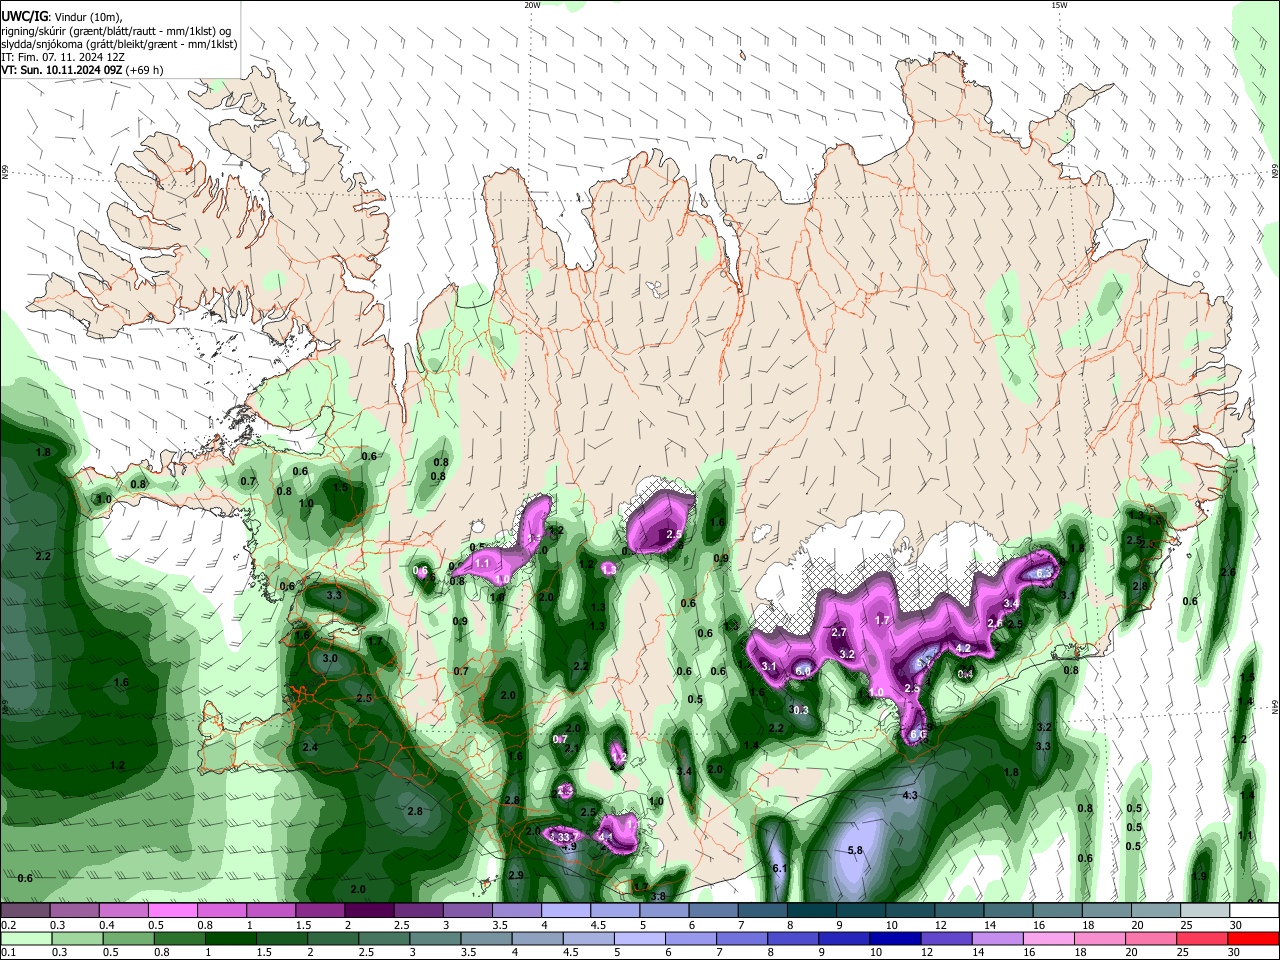Image resolution: width=1280 pixels, height=960 pixels.
Task: Select the '6.1' precipitation value
Action: [x=780, y=868]
